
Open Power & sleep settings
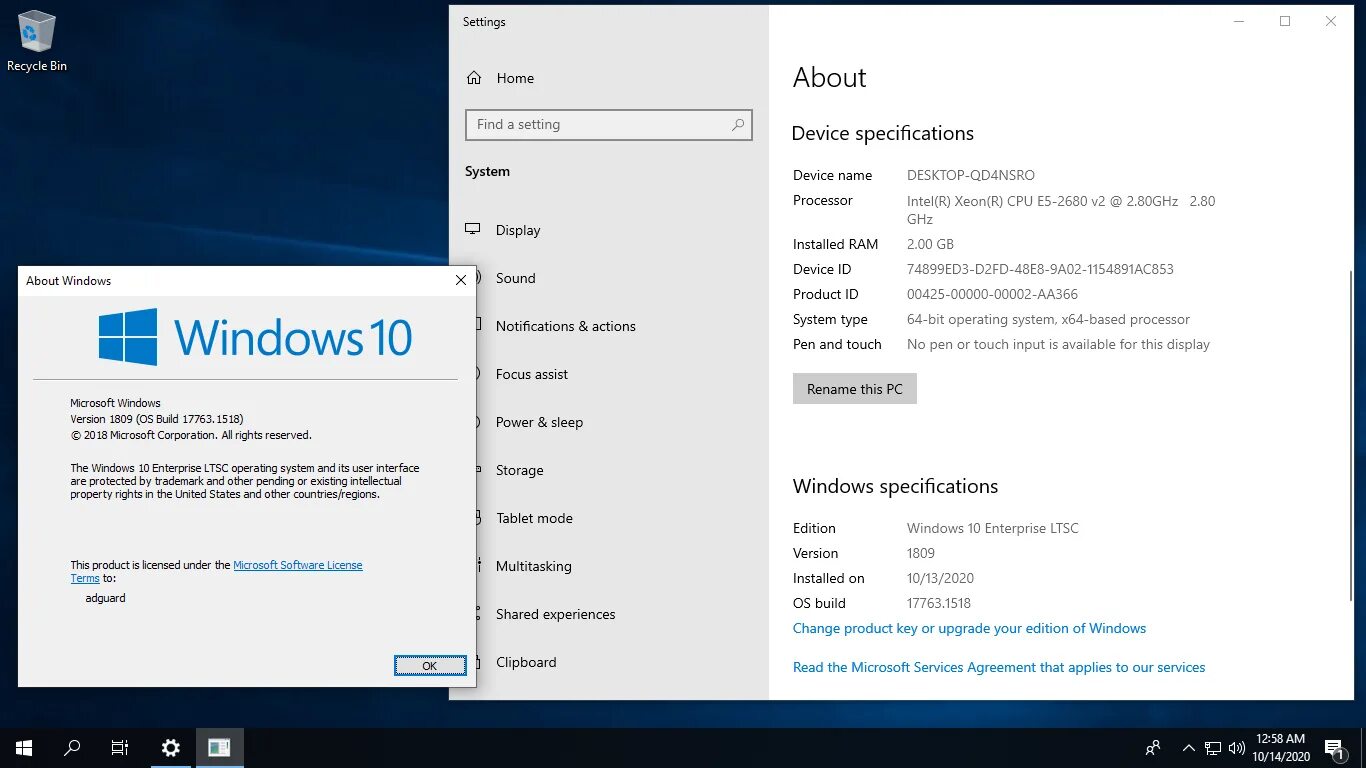click(x=539, y=422)
